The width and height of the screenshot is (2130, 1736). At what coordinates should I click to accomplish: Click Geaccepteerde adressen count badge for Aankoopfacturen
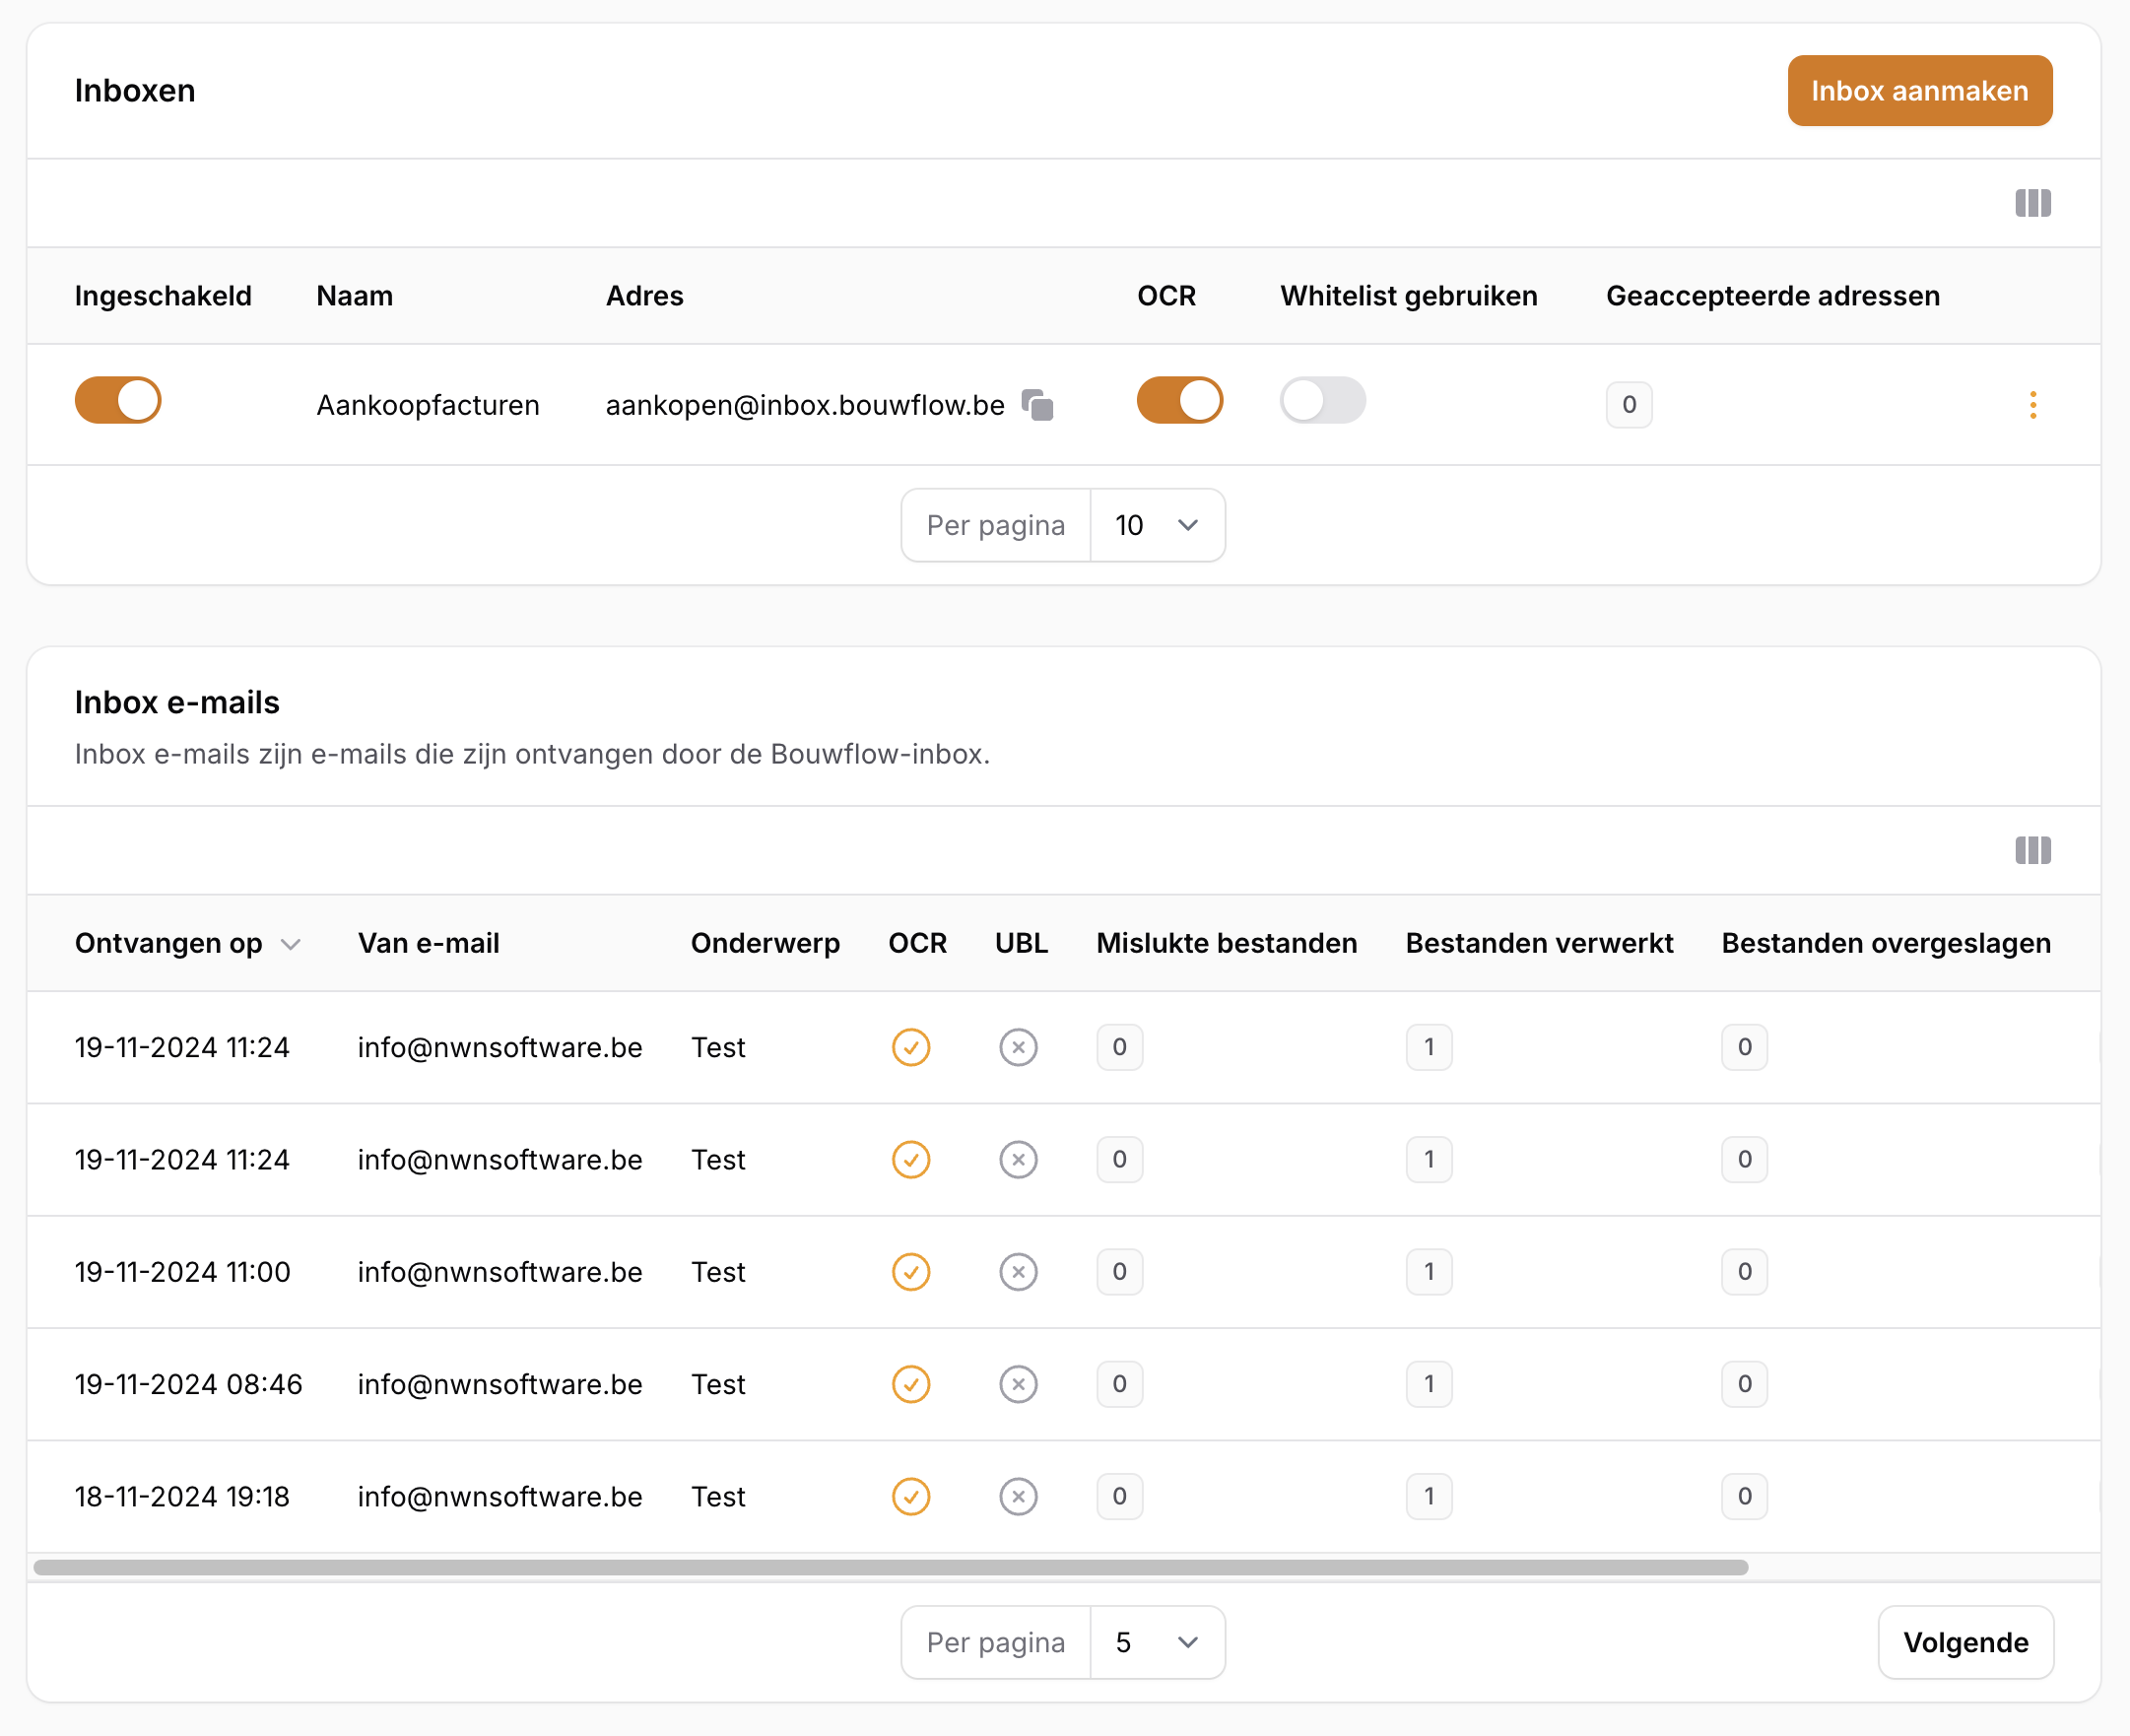pos(1628,405)
